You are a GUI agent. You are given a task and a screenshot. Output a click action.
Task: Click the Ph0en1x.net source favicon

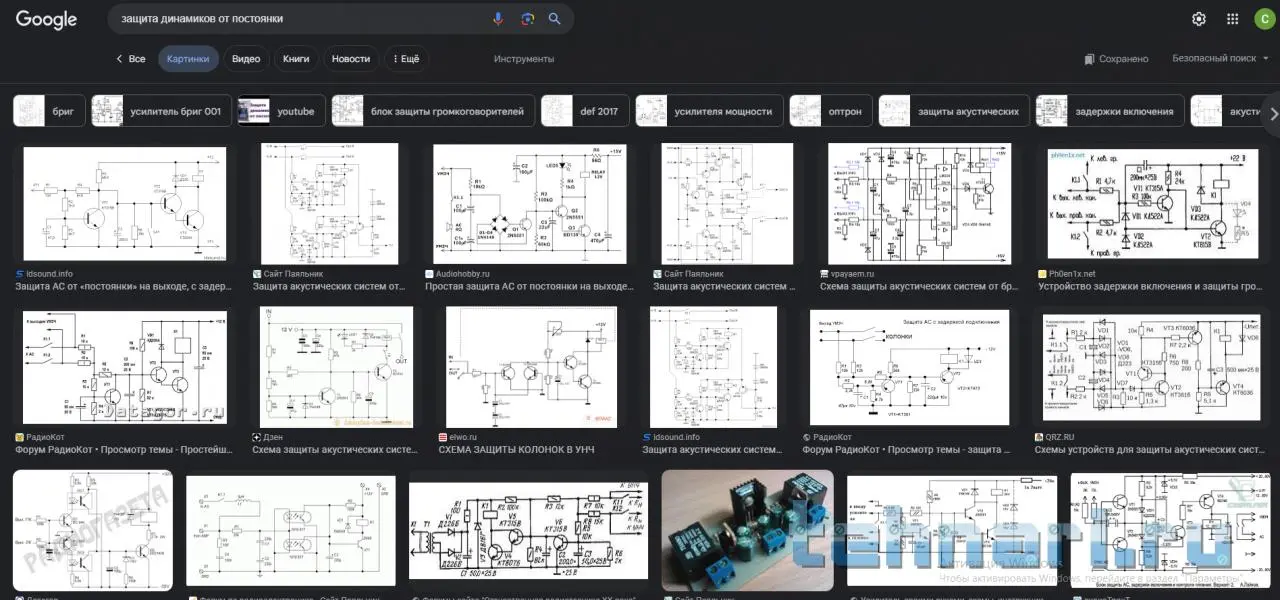pyautogui.click(x=1042, y=273)
